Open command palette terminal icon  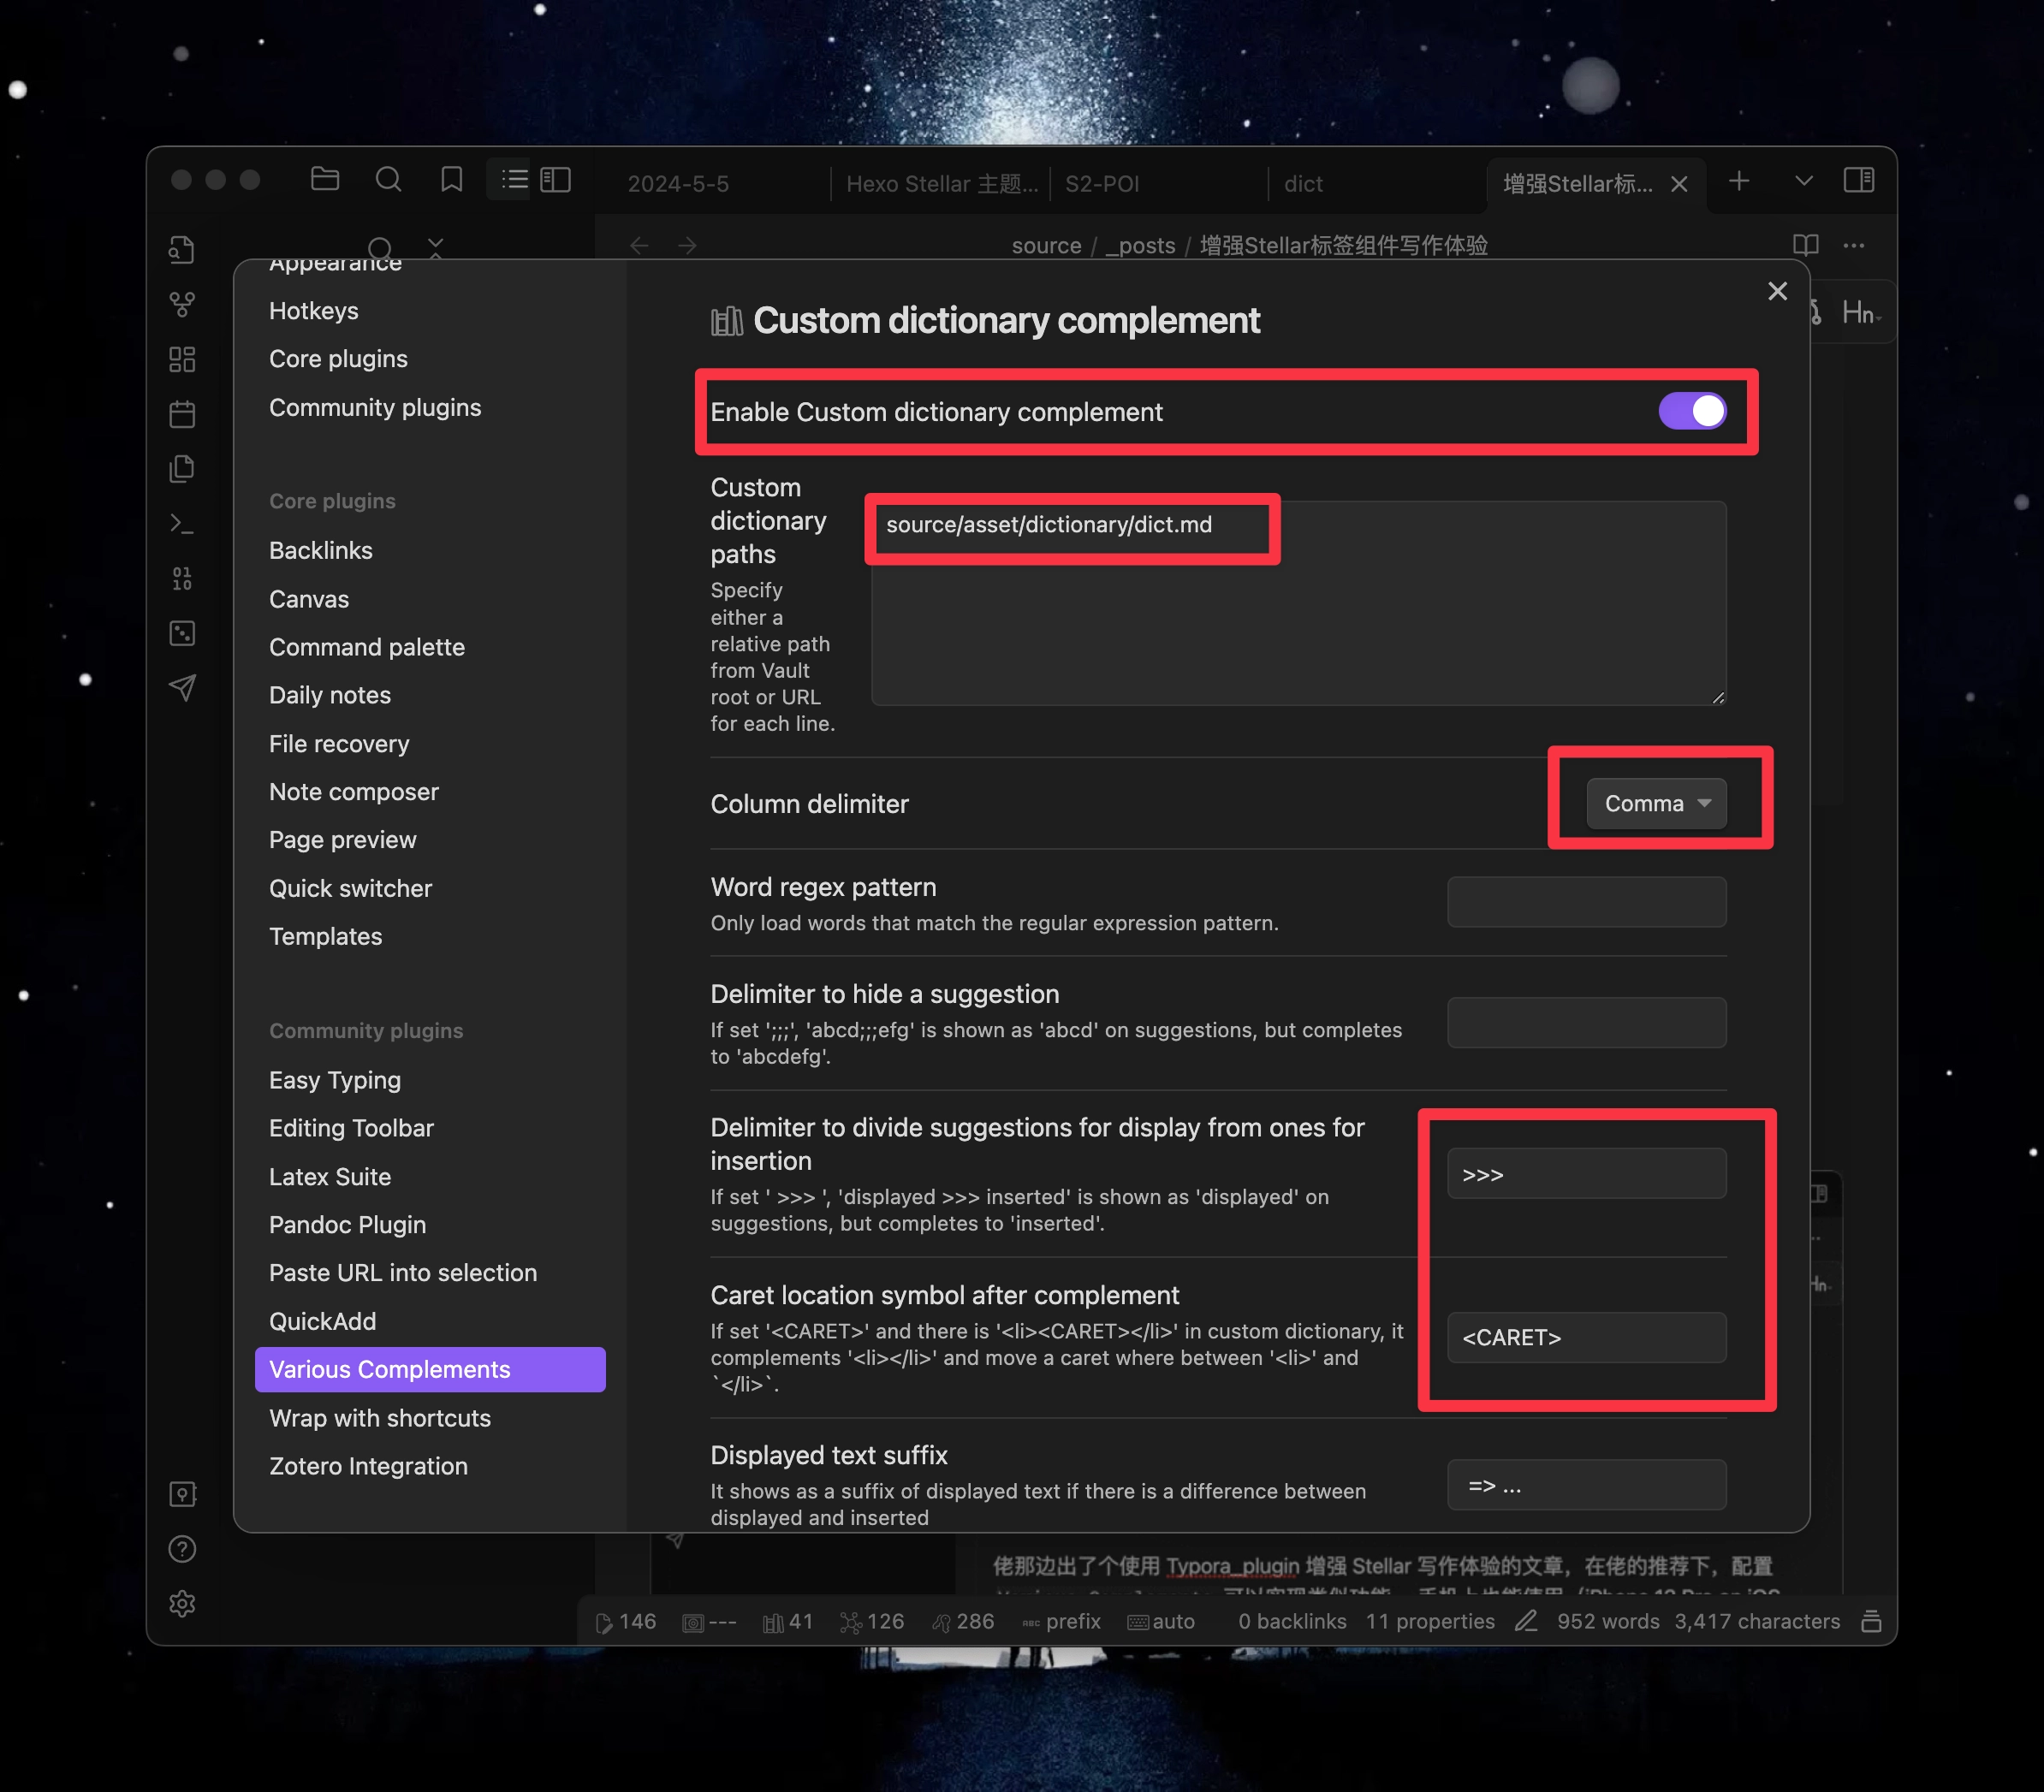182,523
